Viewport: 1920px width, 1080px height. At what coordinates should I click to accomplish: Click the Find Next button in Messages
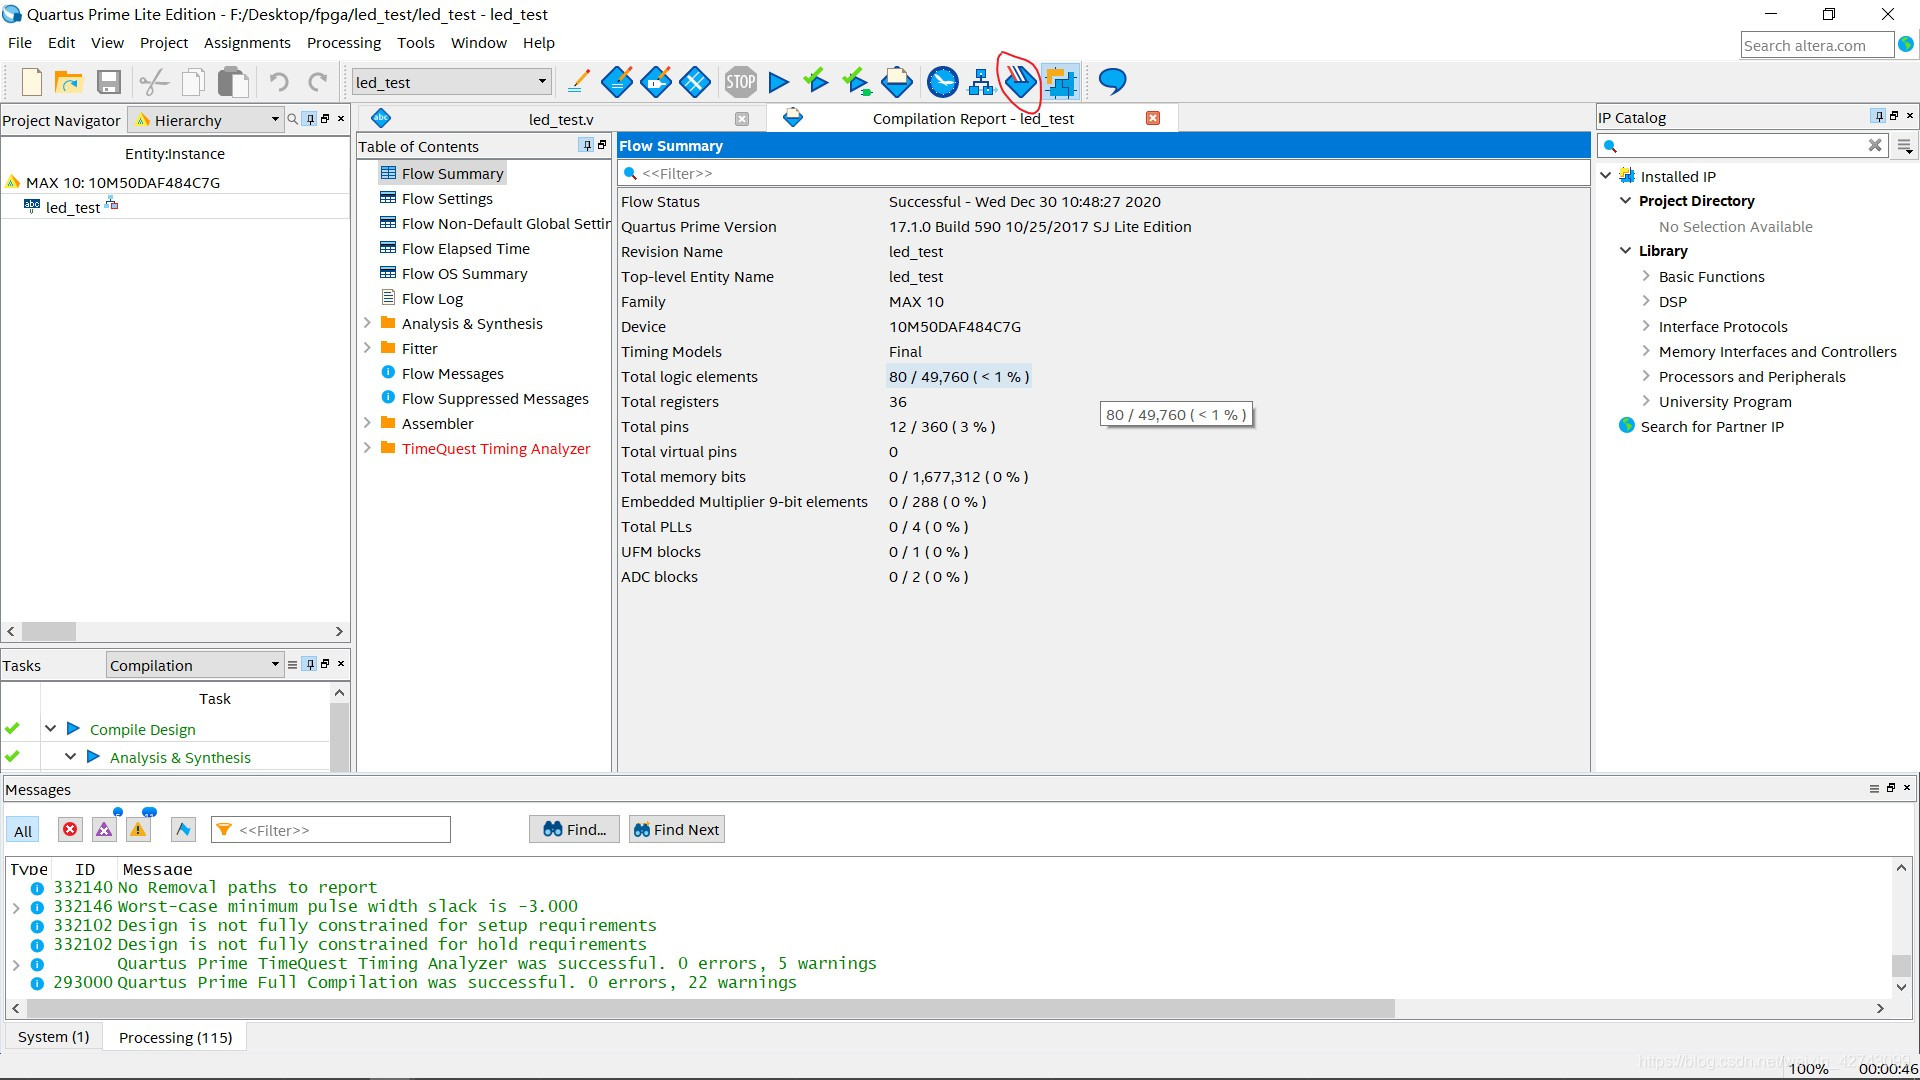pos(676,828)
